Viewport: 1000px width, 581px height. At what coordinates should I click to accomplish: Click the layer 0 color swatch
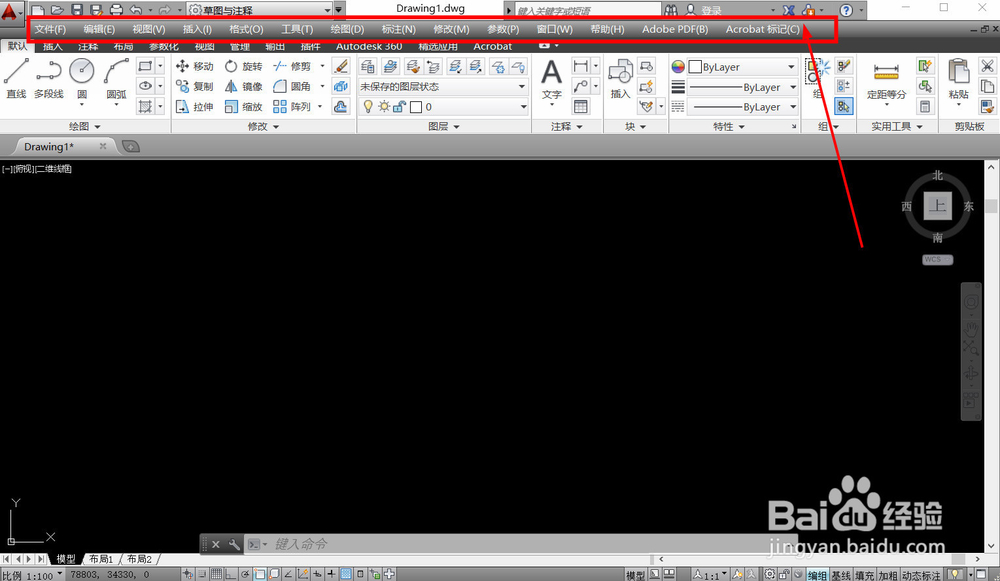point(416,107)
